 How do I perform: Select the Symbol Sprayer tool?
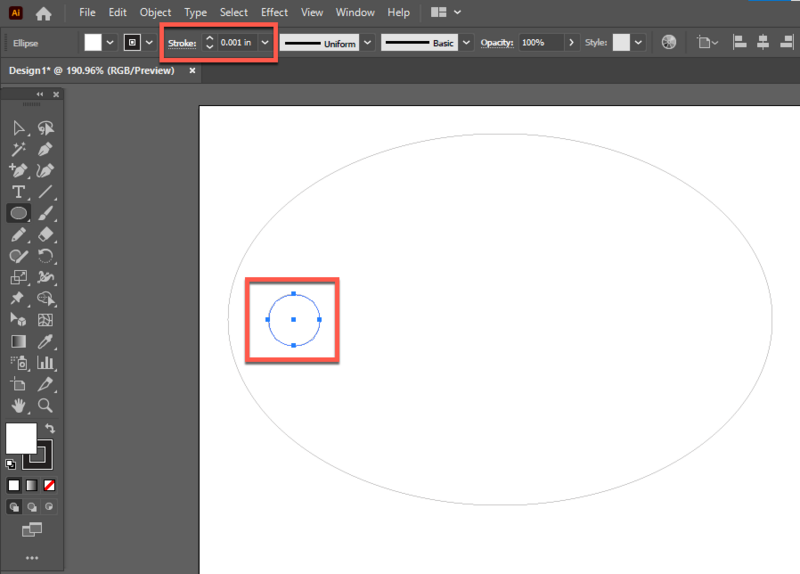(x=18, y=363)
